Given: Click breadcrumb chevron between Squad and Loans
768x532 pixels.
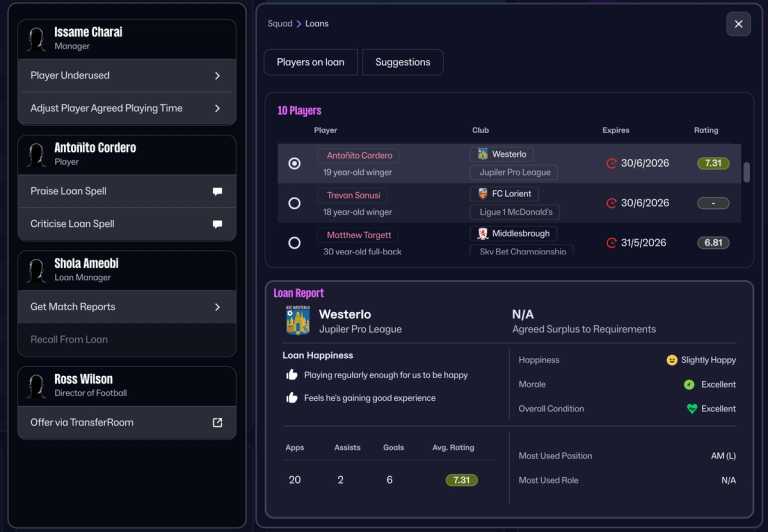Looking at the screenshot, I should tap(299, 24).
